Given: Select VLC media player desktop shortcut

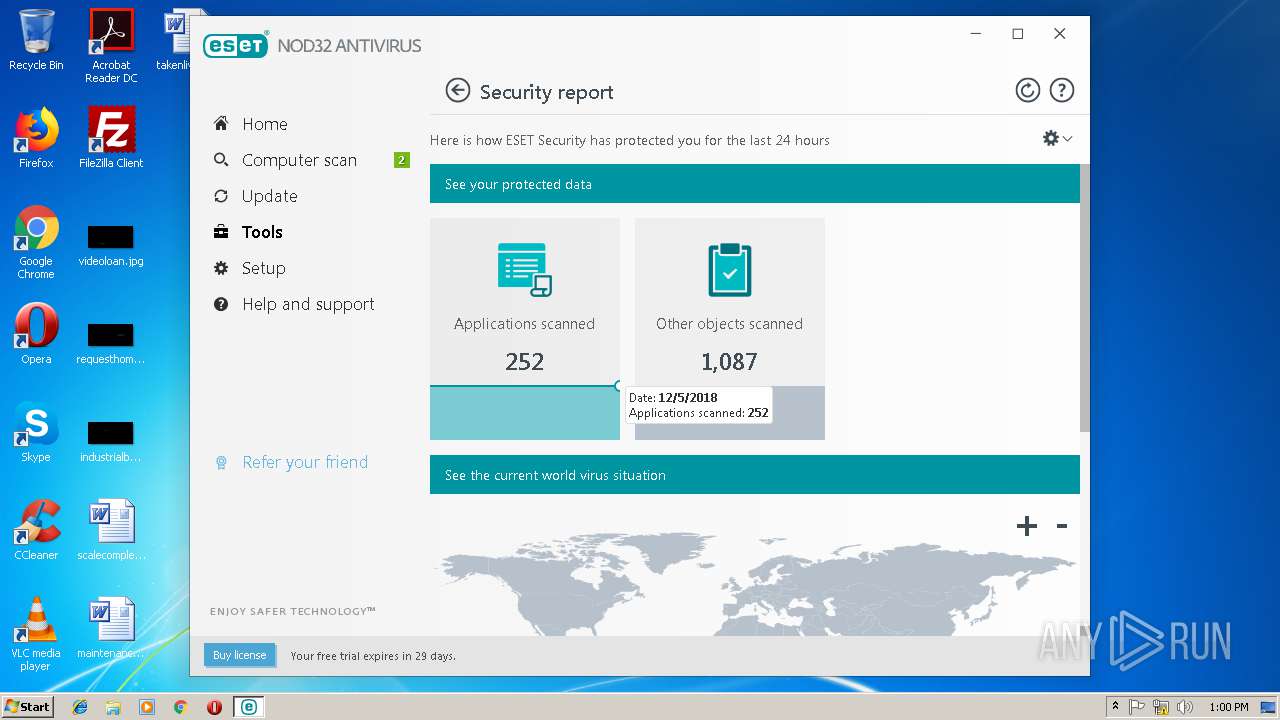Looking at the screenshot, I should tap(36, 634).
